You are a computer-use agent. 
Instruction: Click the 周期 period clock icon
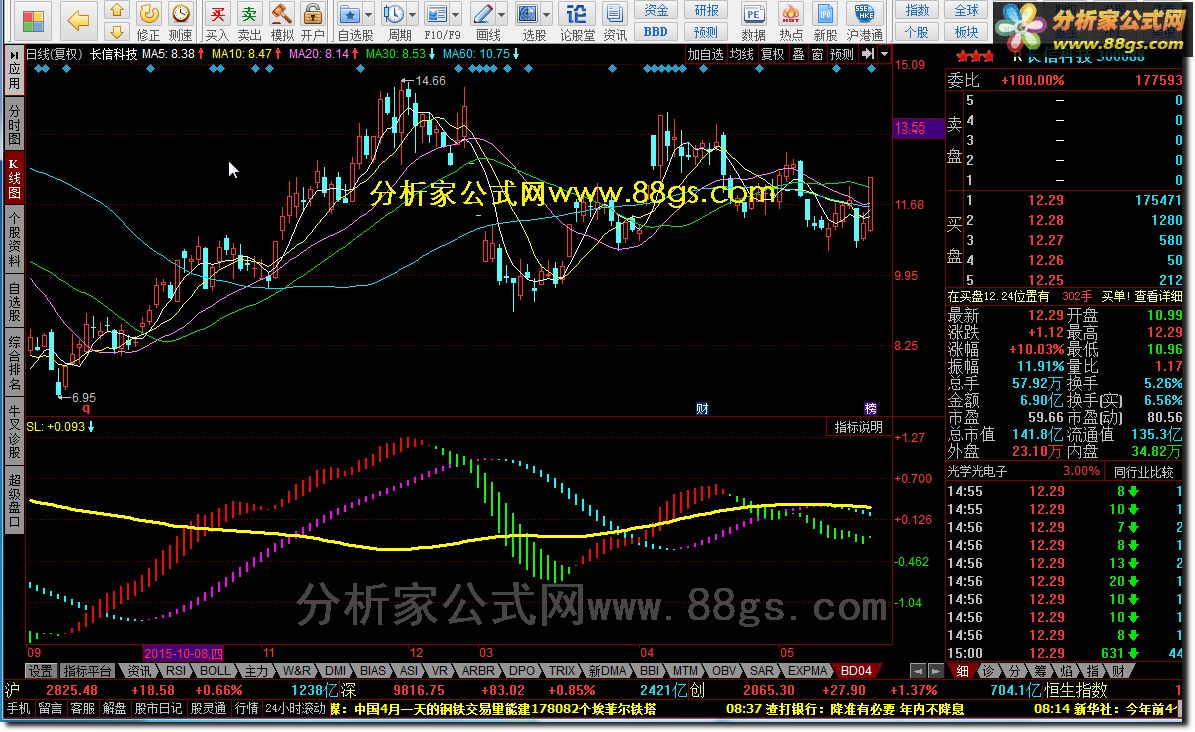click(x=394, y=14)
